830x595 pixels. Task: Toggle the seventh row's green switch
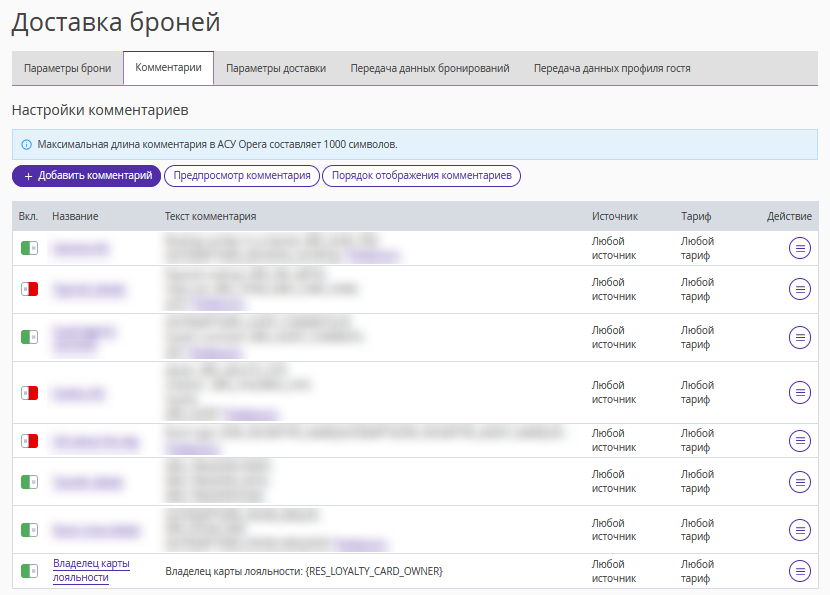click(x=30, y=530)
